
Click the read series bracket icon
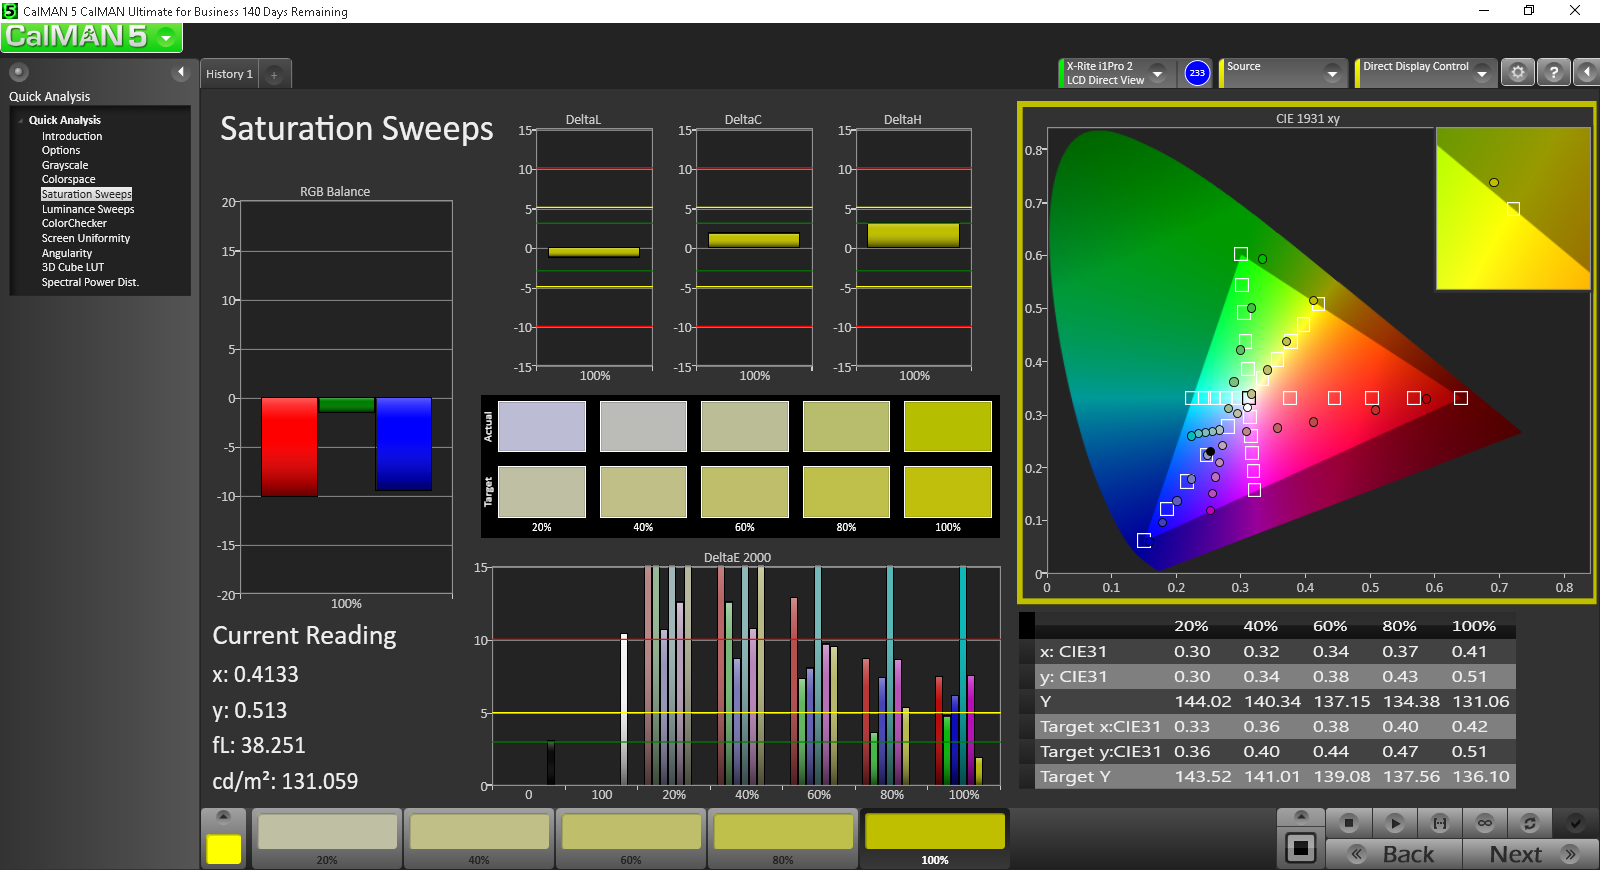(x=1439, y=823)
